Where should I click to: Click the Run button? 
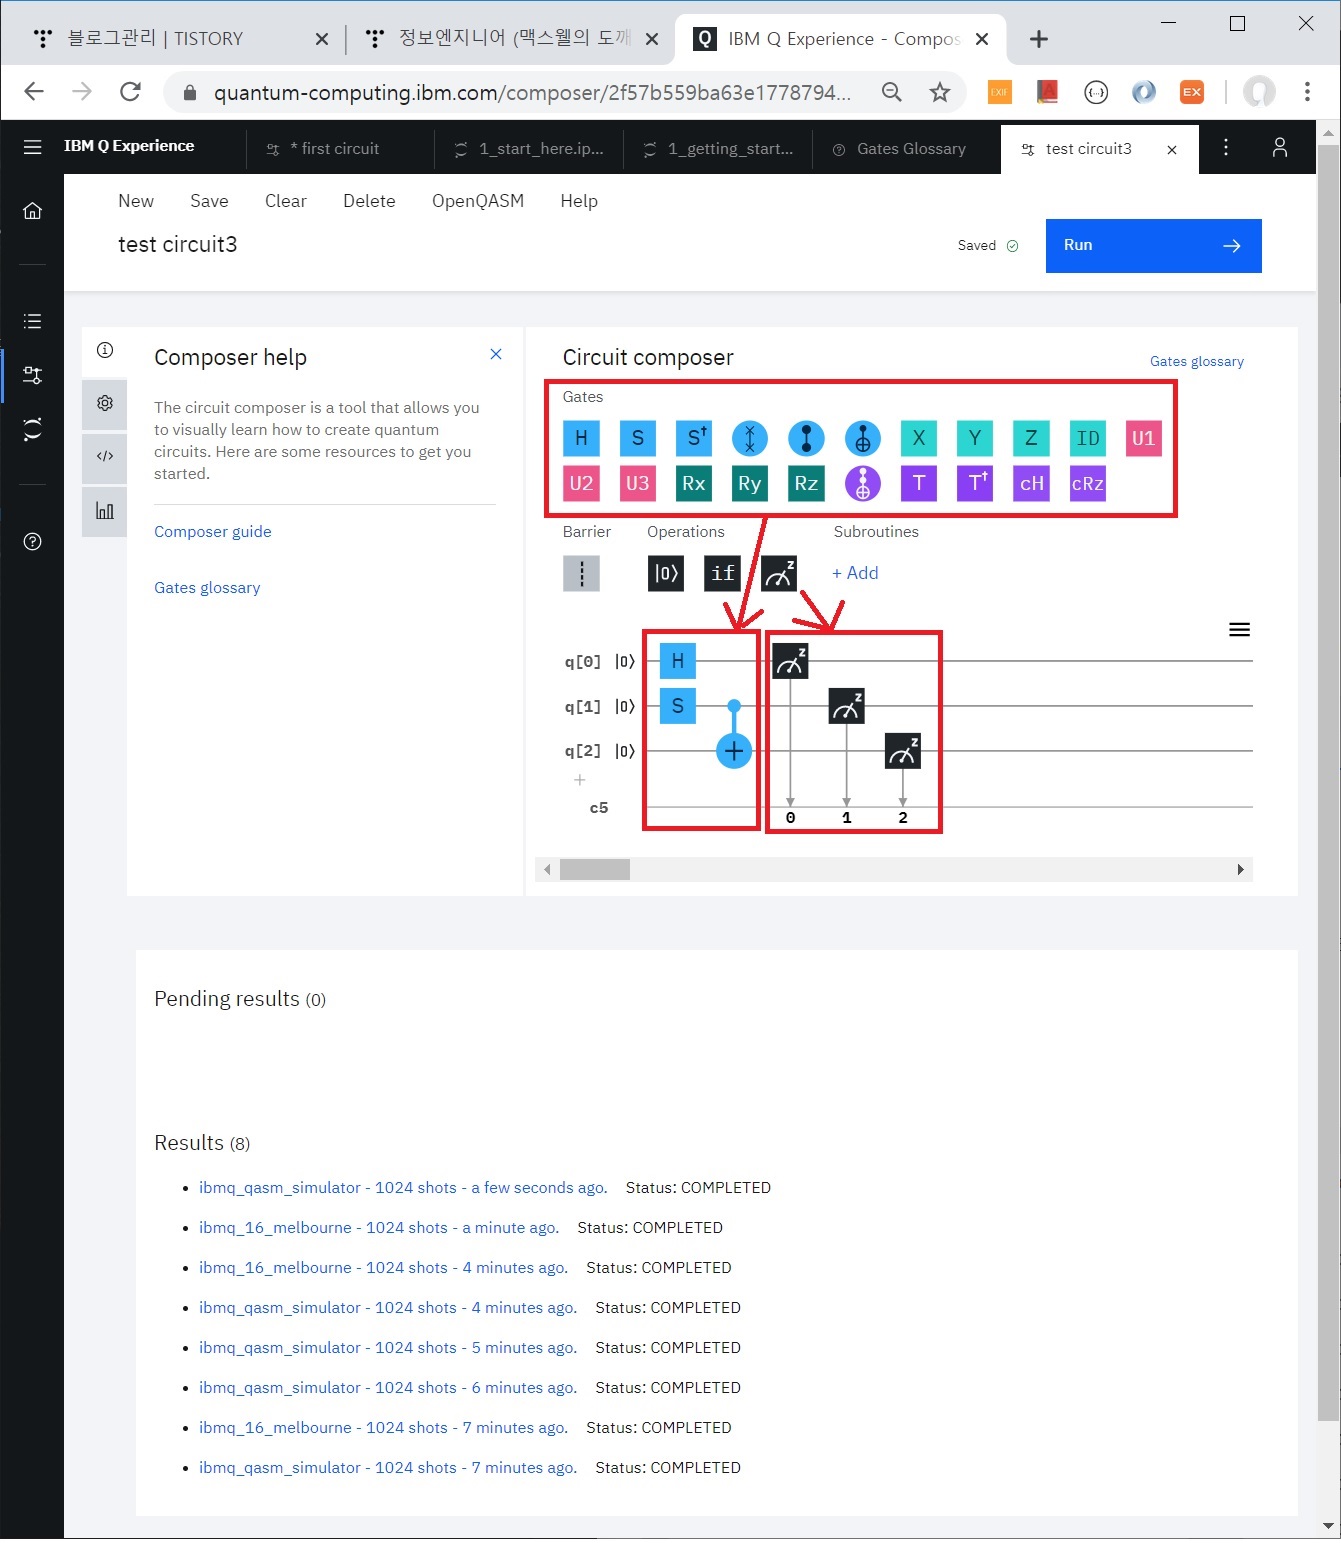click(1153, 246)
